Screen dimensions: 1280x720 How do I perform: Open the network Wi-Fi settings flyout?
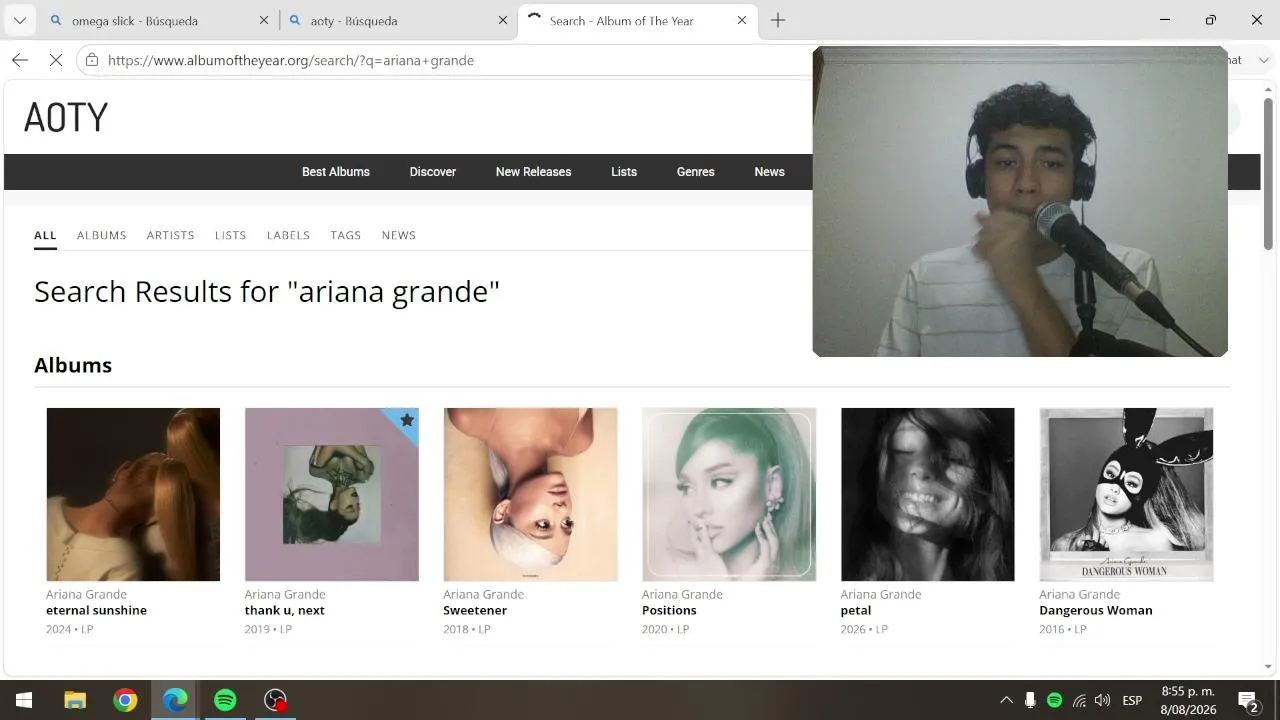pos(1079,700)
